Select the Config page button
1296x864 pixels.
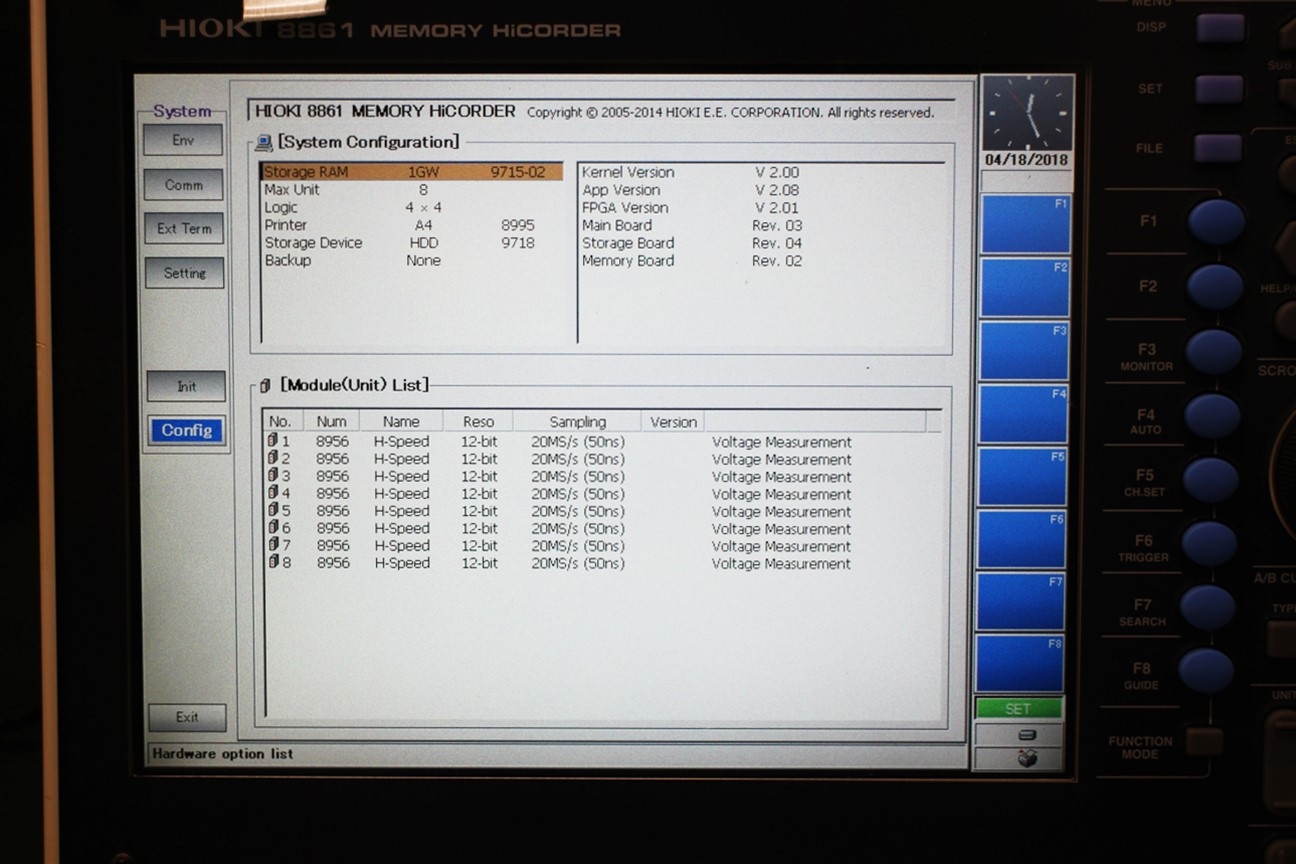[187, 430]
